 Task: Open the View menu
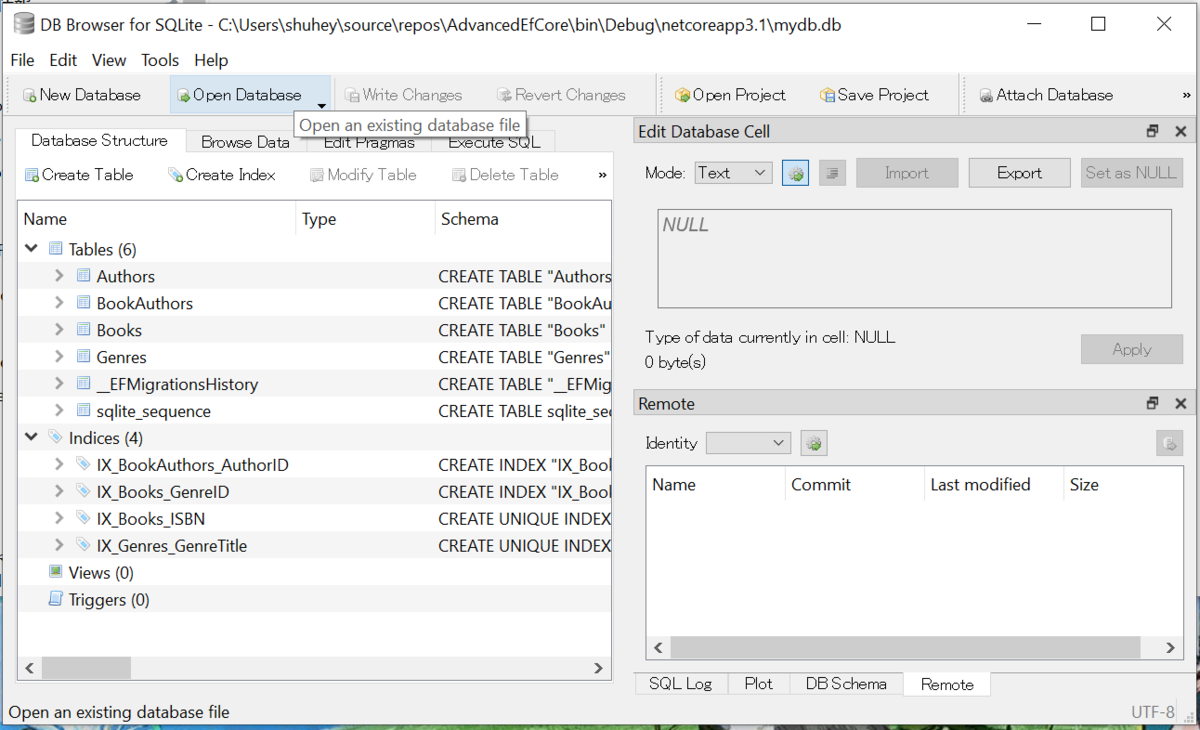(109, 60)
